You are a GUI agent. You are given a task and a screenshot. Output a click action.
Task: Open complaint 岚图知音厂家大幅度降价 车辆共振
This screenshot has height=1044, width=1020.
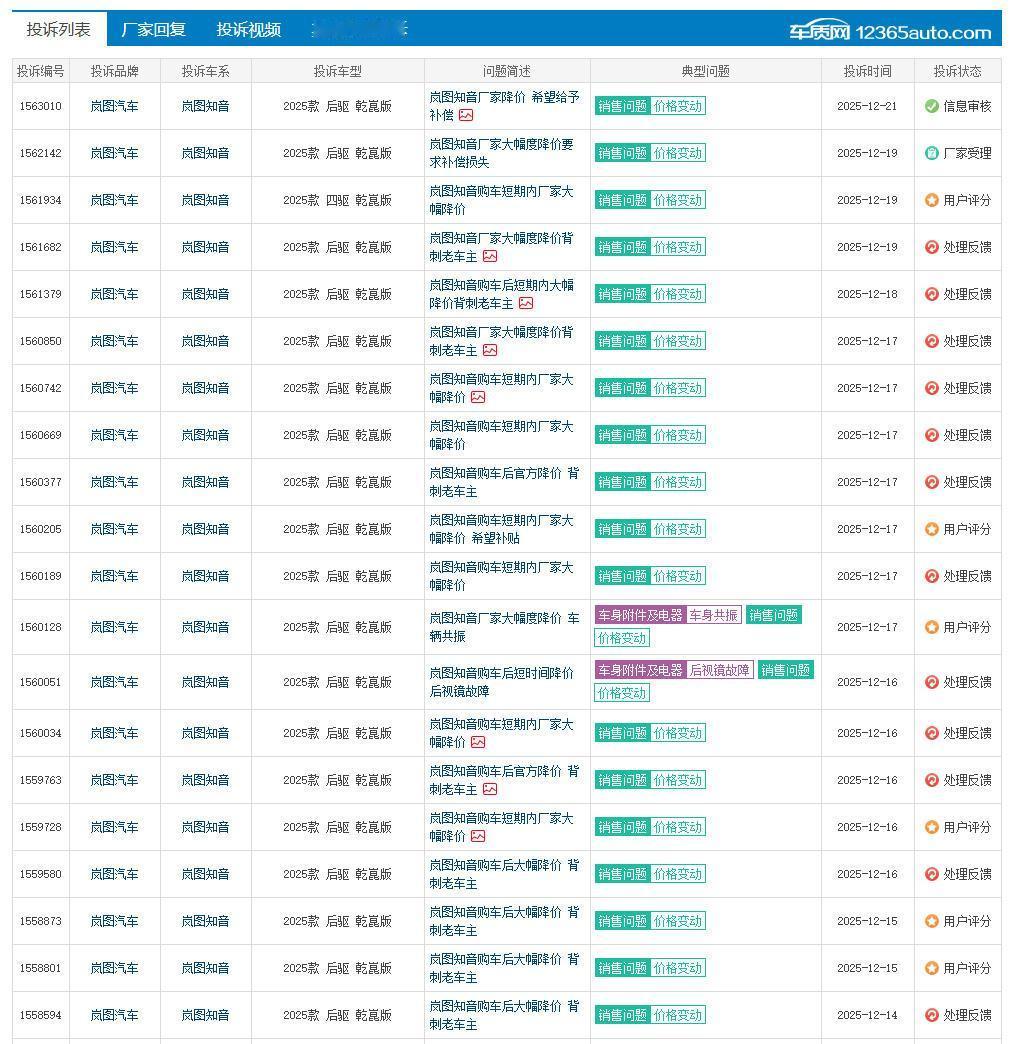[x=504, y=627]
